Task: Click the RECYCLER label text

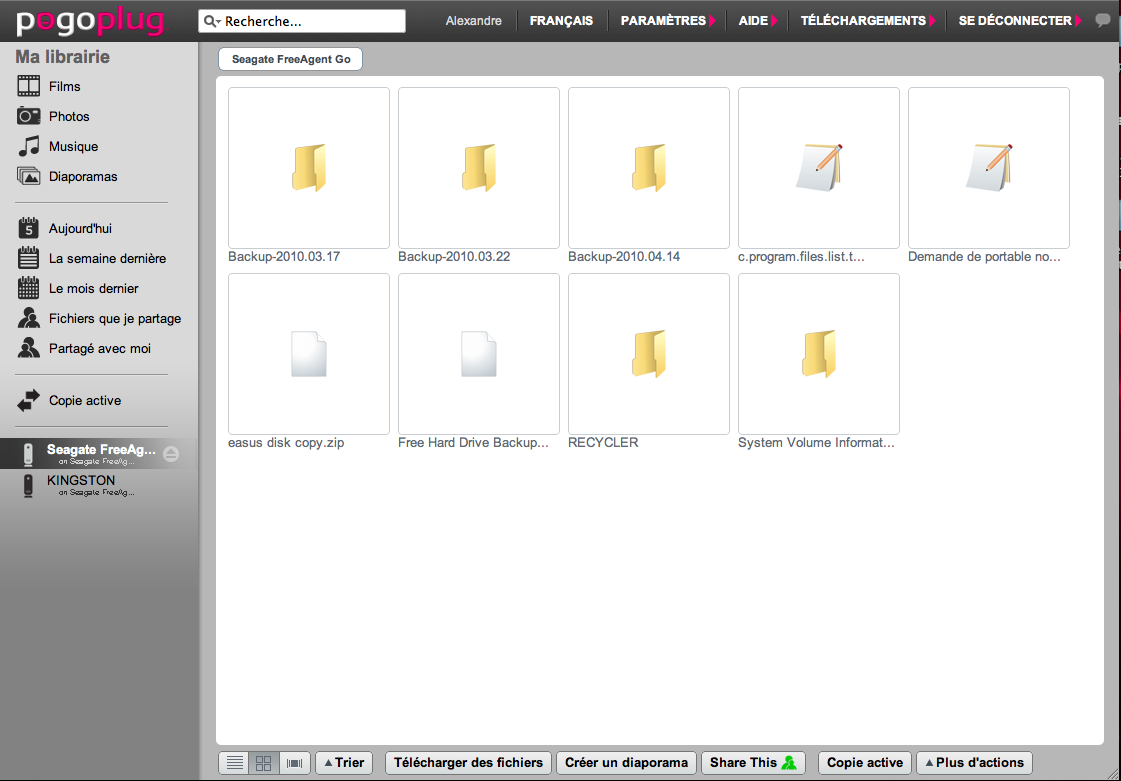Action: pyautogui.click(x=603, y=443)
